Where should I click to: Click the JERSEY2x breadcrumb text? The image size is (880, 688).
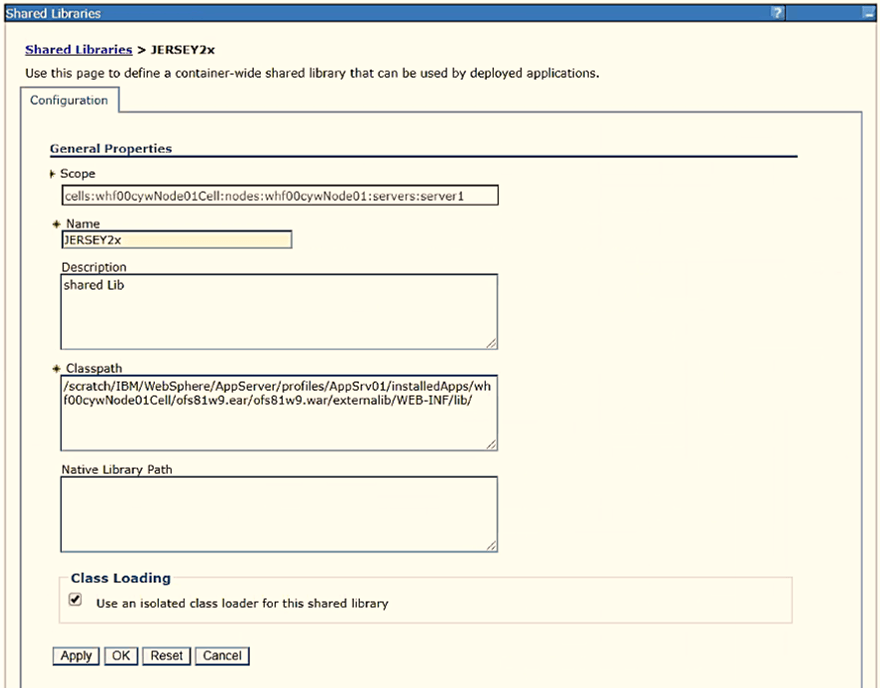(x=182, y=49)
